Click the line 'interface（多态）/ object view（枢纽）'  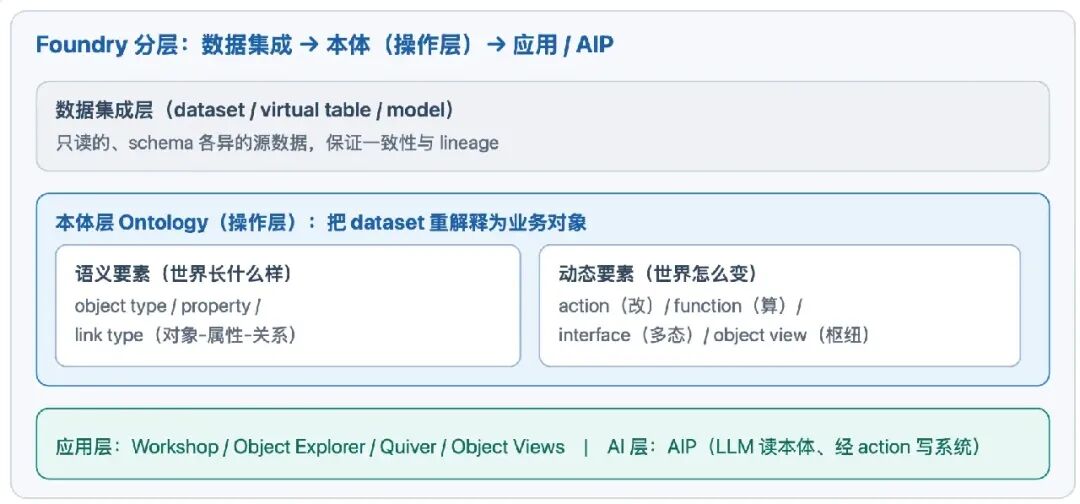(x=714, y=335)
